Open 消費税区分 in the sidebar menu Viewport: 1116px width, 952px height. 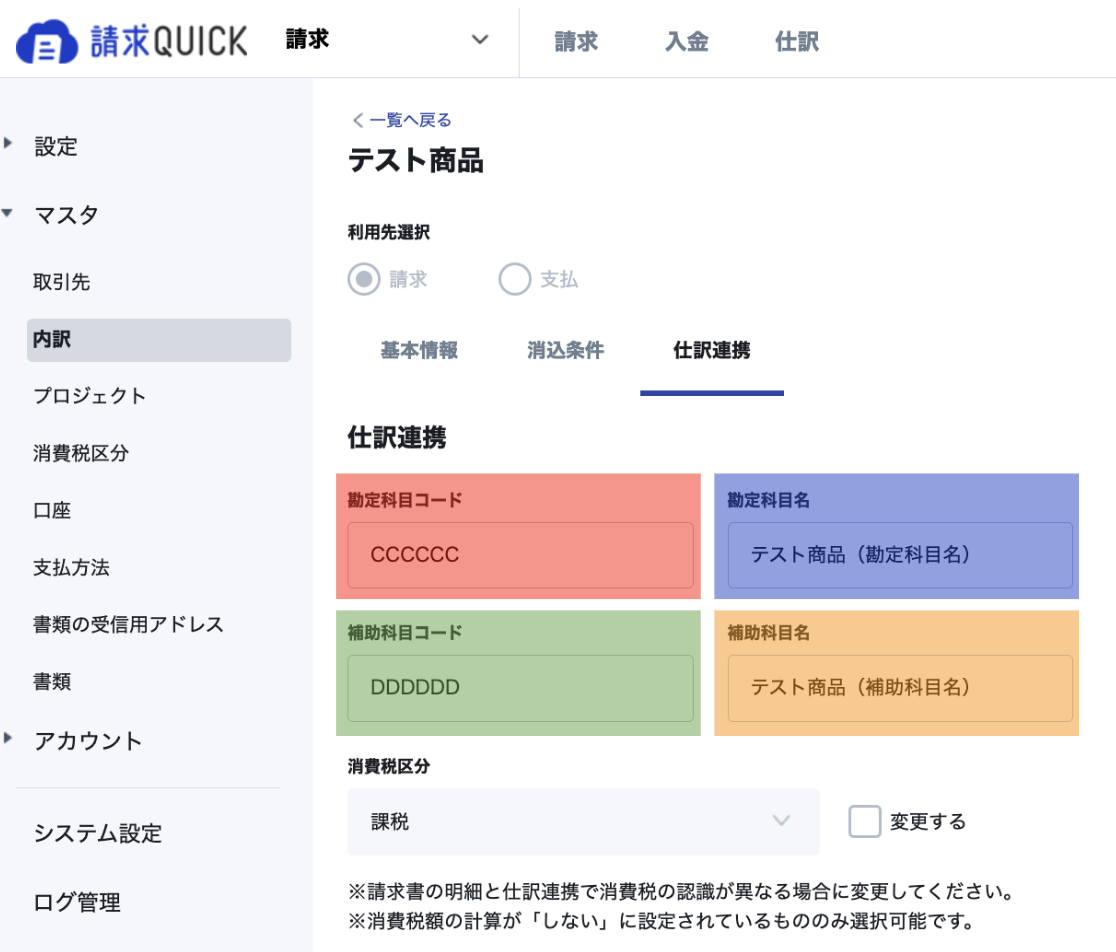coord(80,453)
